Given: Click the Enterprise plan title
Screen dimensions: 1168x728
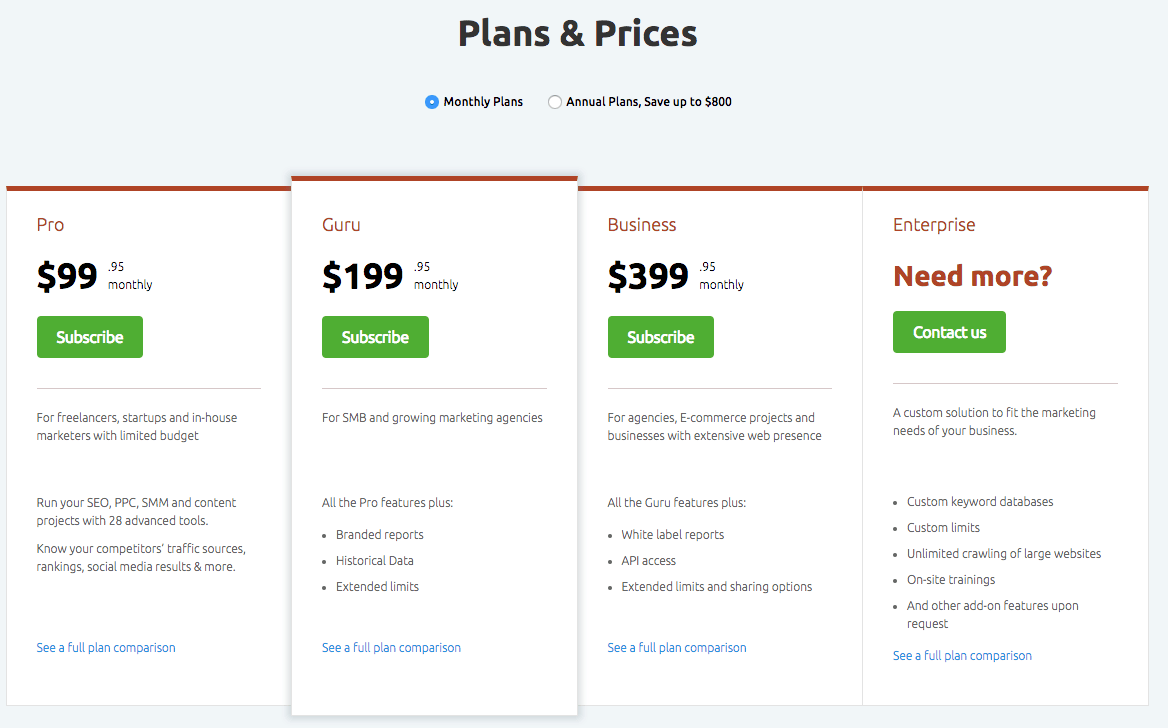Looking at the screenshot, I should (x=934, y=225).
